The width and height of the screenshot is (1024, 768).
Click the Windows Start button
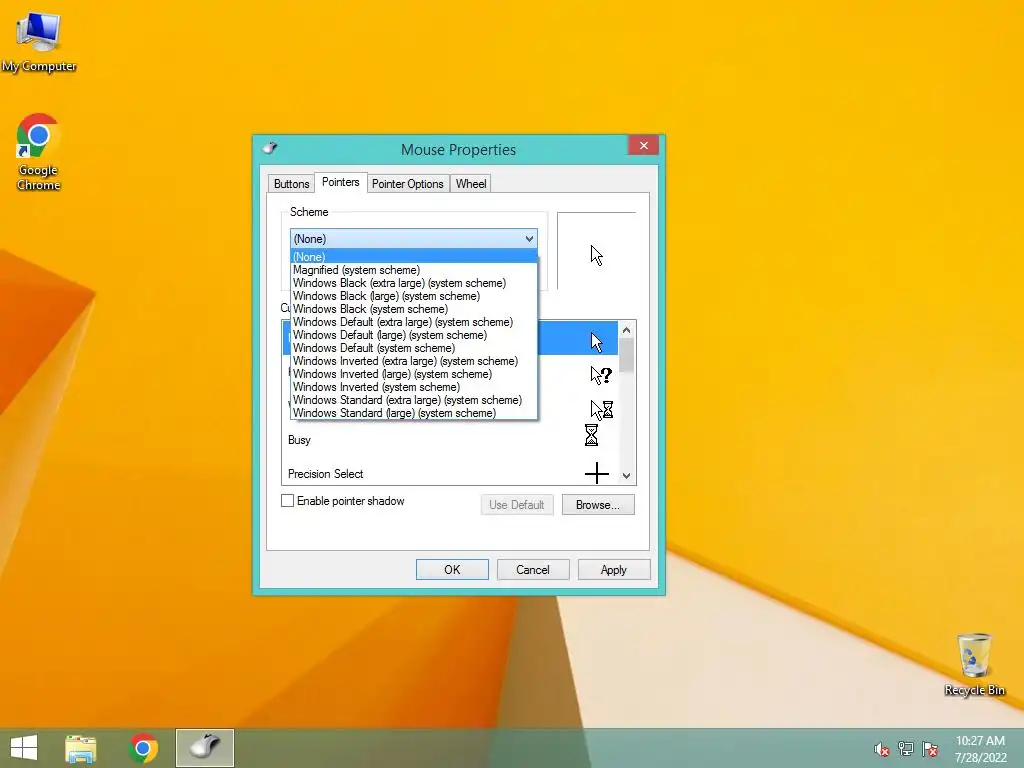[24, 748]
